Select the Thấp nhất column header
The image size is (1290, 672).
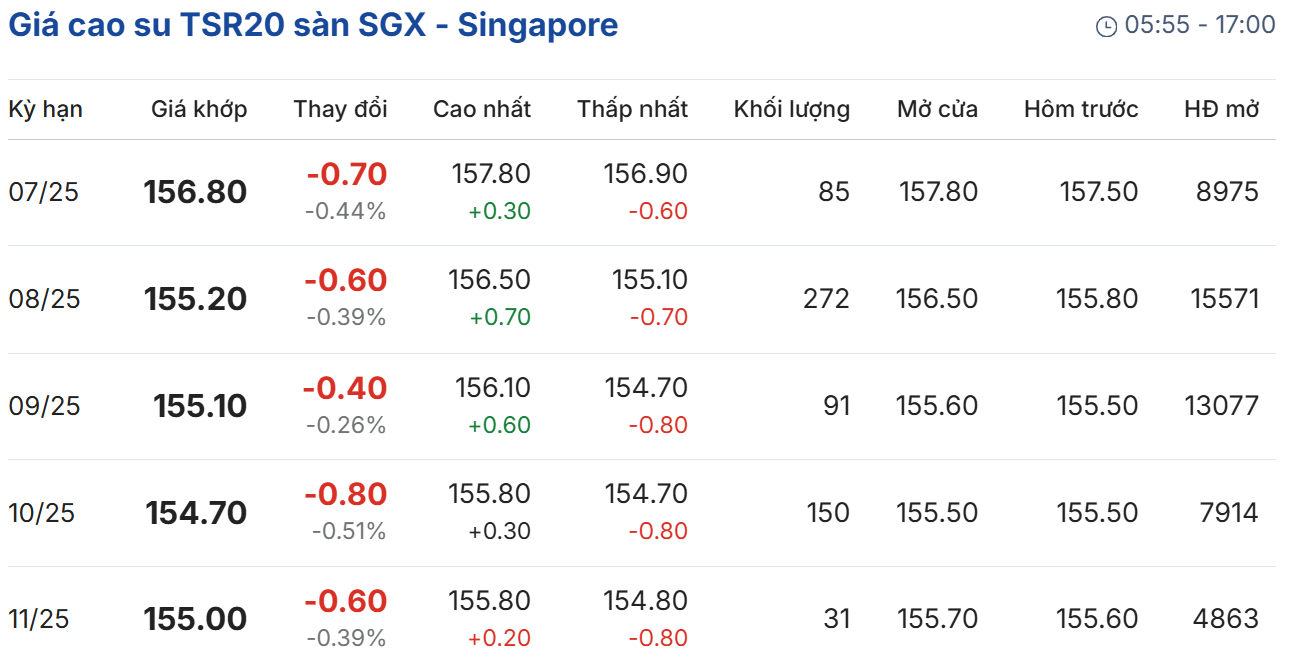click(x=632, y=109)
